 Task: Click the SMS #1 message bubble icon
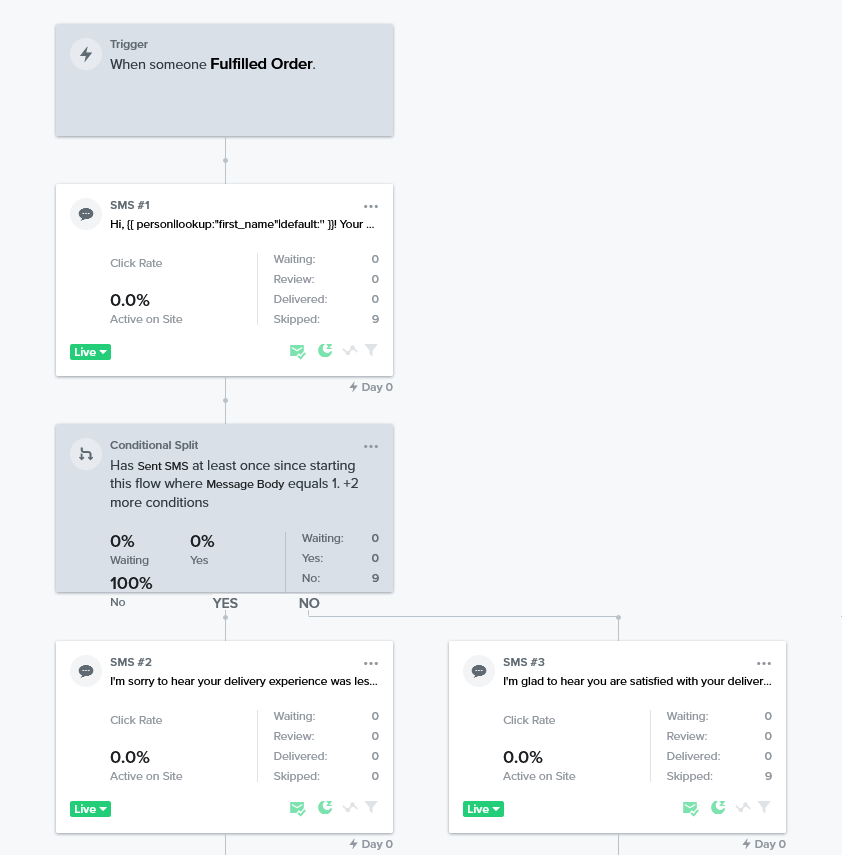[85, 214]
